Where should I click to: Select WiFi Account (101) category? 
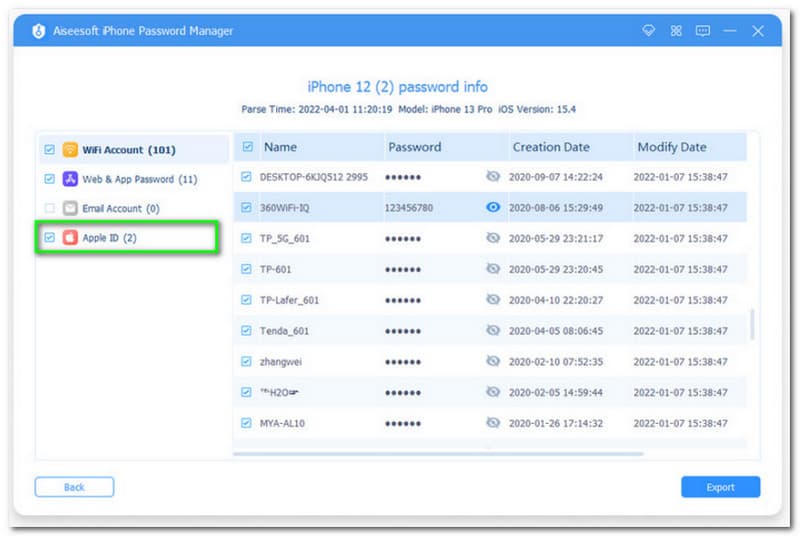(x=134, y=149)
